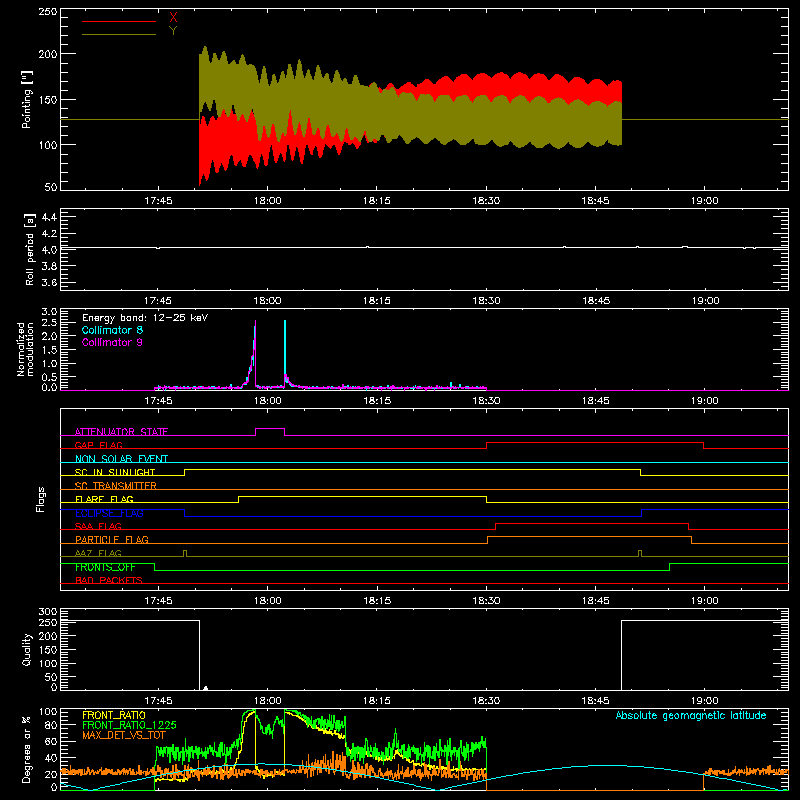This screenshot has width=800, height=800.
Task: Click the '3.0' tick on modulation axis
Action: point(49,312)
